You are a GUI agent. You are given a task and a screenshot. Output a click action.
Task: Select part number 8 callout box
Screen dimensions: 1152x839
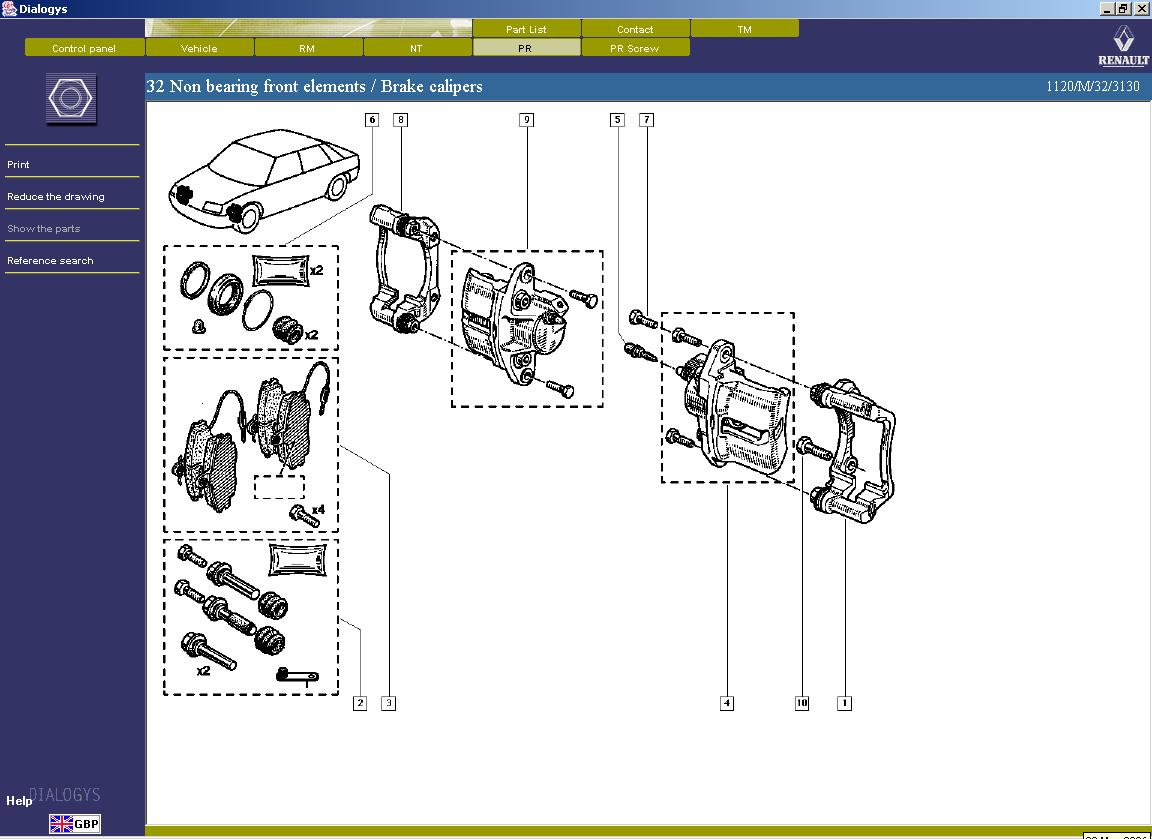(400, 120)
